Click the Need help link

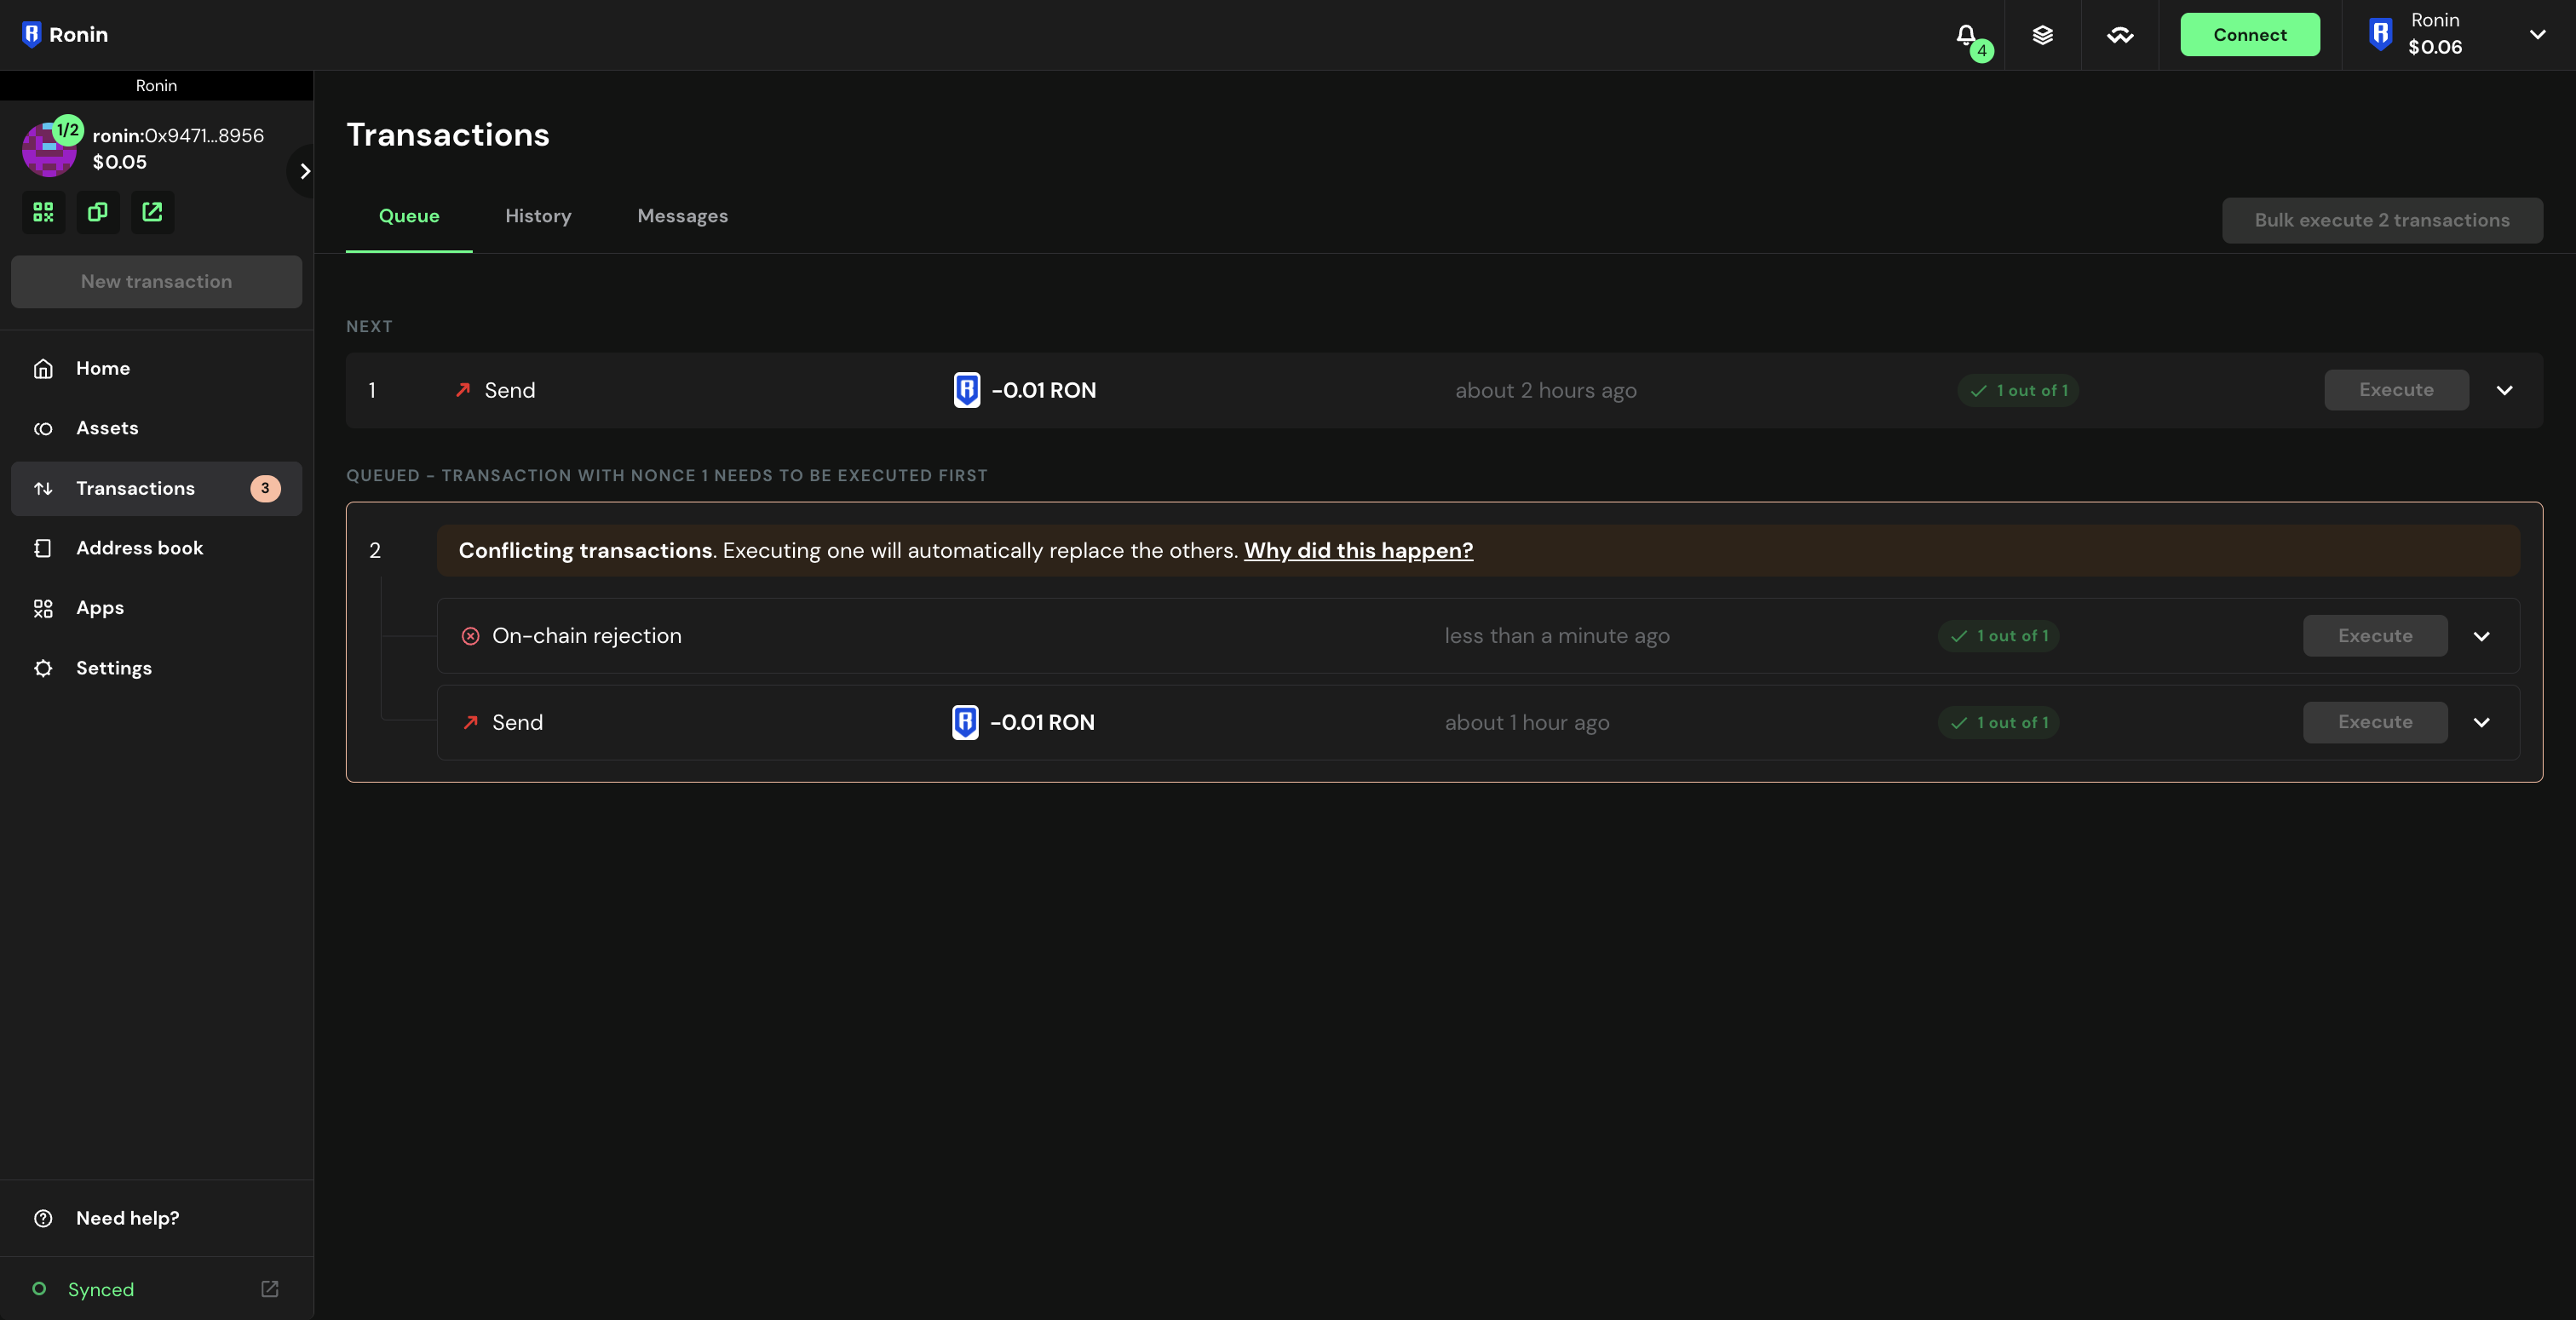pos(127,1218)
